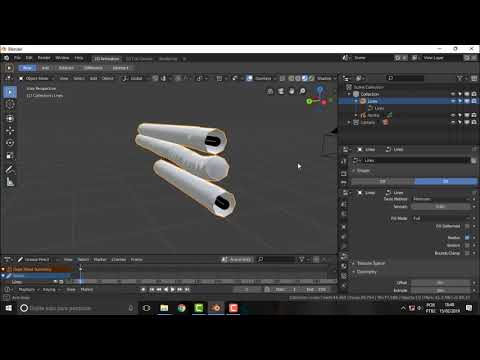480x360 pixels.
Task: Expand the Texture Space panel
Action: point(369,263)
